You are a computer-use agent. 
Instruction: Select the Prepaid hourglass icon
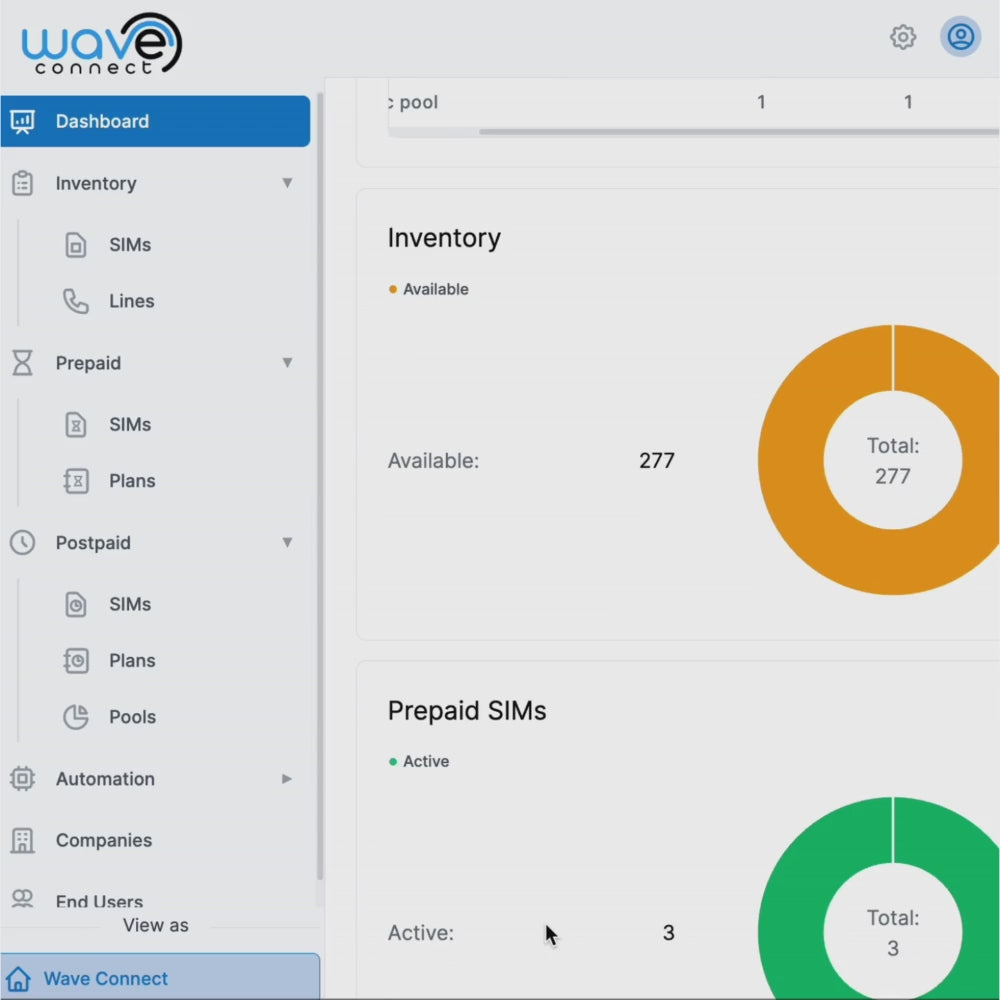pyautogui.click(x=21, y=363)
